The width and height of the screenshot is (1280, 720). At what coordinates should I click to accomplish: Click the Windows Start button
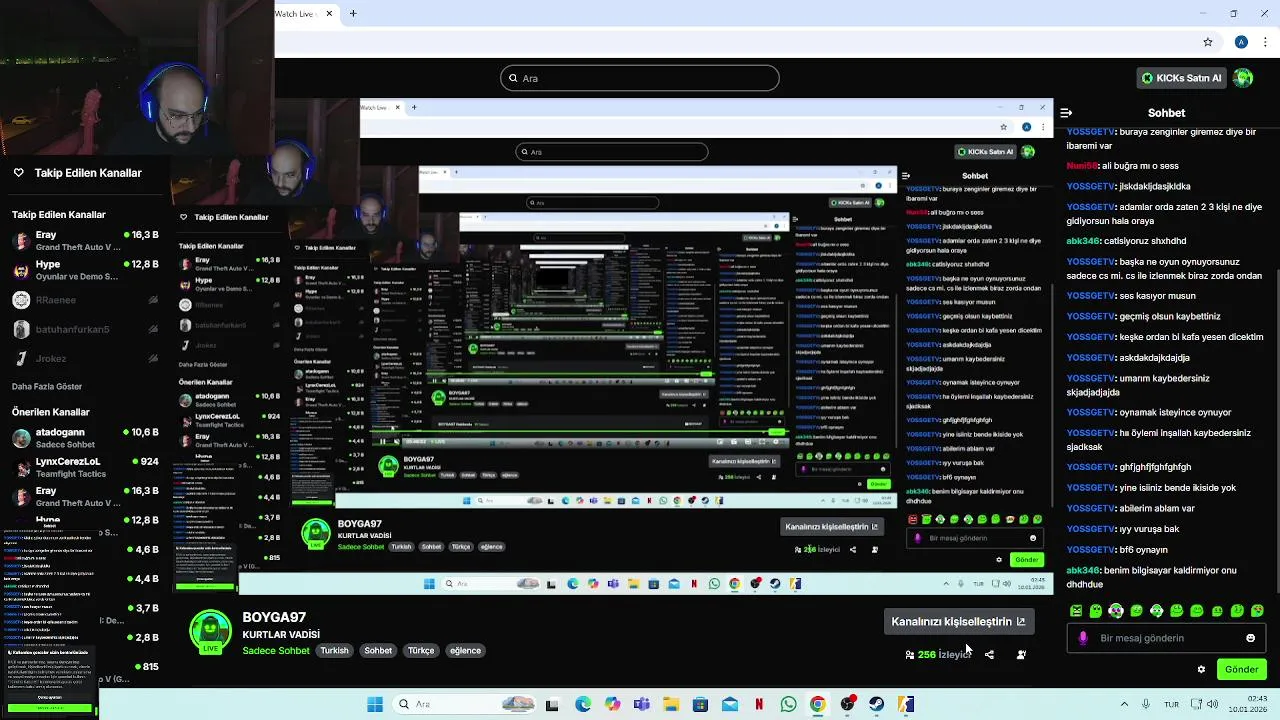point(375,704)
